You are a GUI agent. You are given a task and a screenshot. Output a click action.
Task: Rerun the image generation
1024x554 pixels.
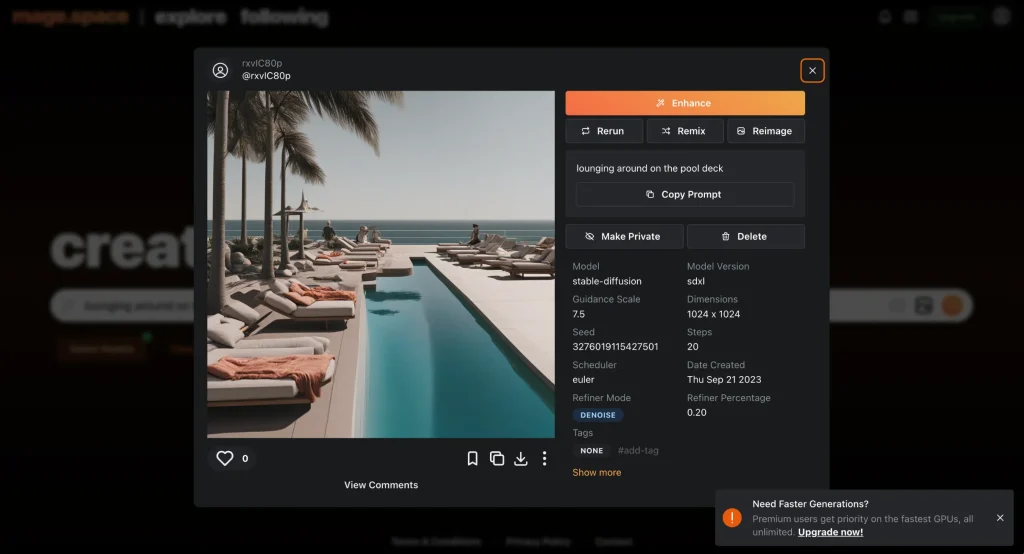[603, 131]
